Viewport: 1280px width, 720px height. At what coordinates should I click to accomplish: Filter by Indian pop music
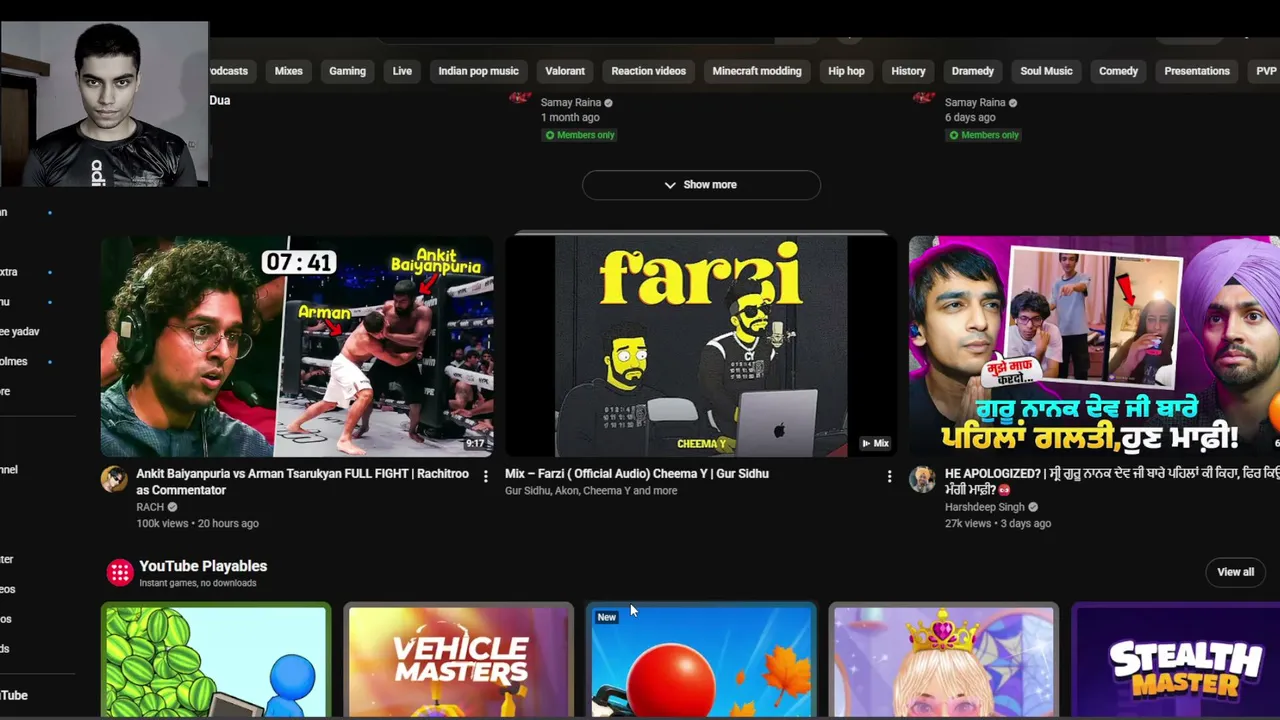coord(478,71)
